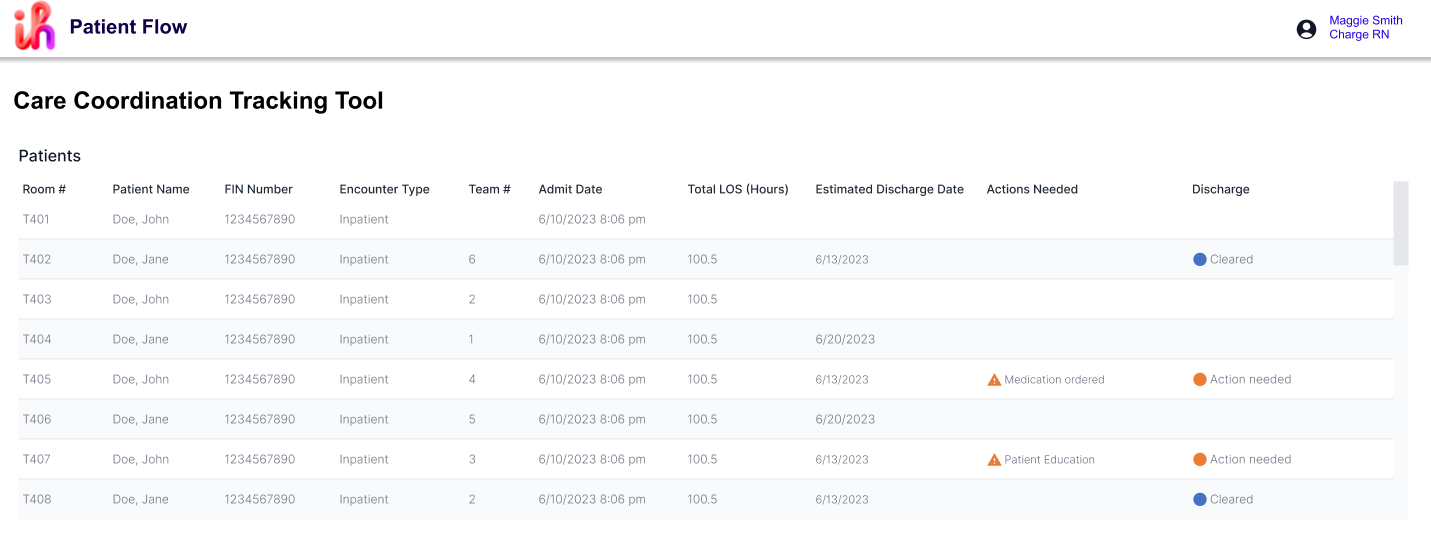Click the warning icon beside Medication ordered

(x=994, y=380)
